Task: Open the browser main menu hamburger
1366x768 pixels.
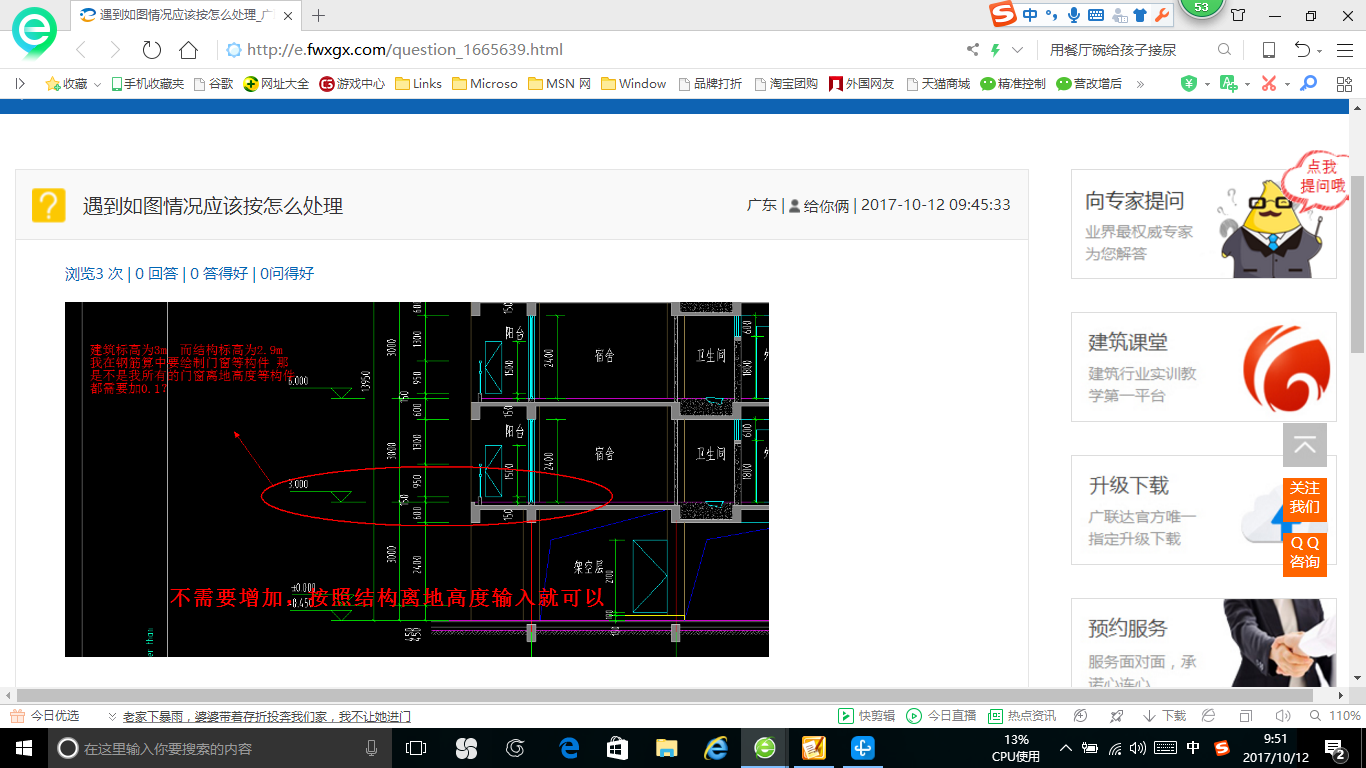Action: 1343,50
